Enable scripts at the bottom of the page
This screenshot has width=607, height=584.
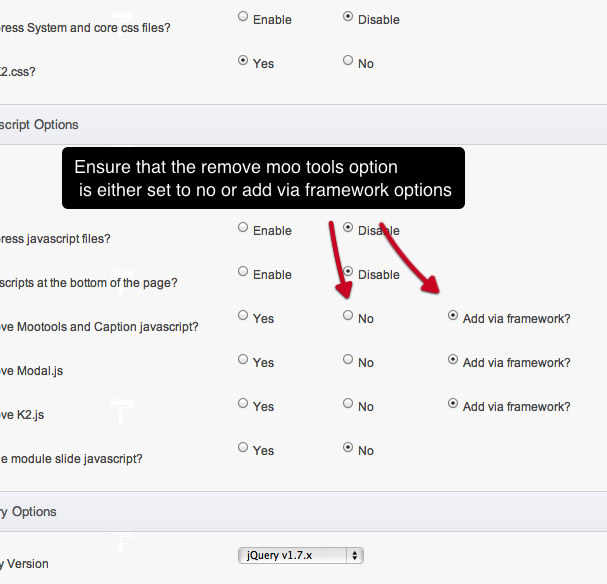pos(243,271)
